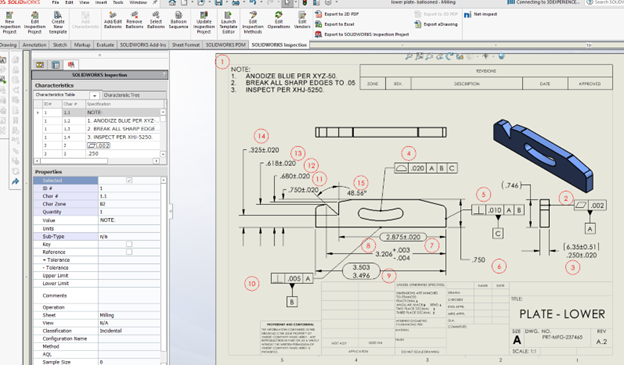
Task: Switch to the Annotation tab
Action: [x=35, y=45]
